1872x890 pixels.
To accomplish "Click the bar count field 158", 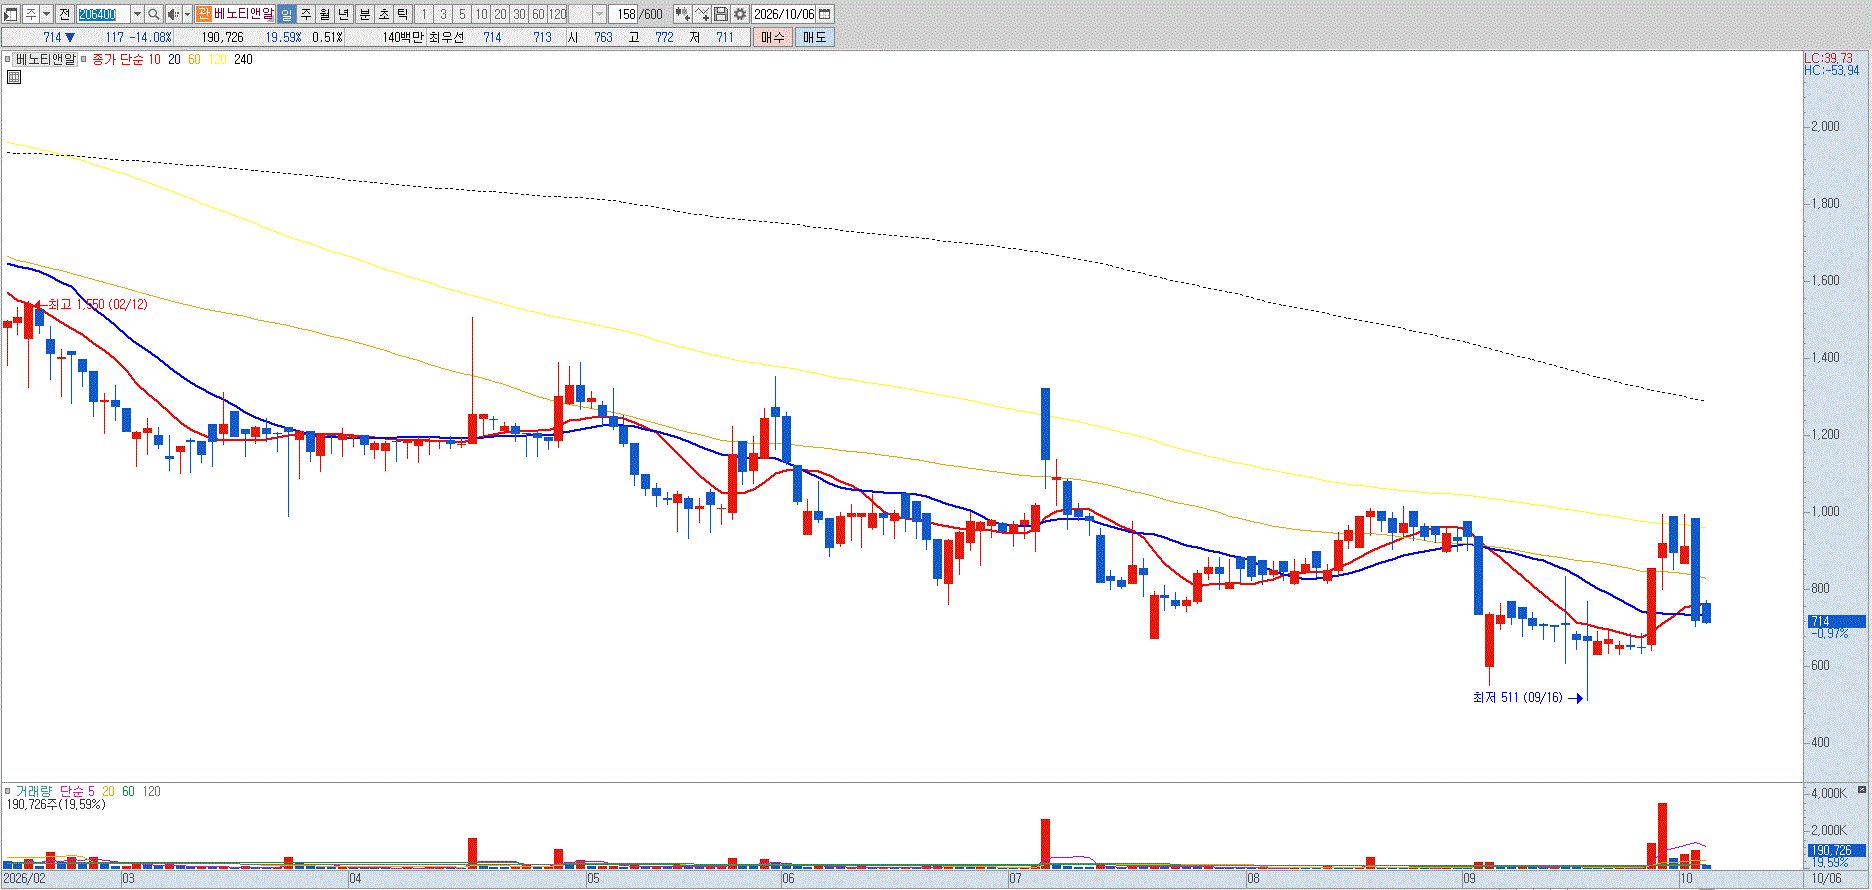I will (x=625, y=14).
